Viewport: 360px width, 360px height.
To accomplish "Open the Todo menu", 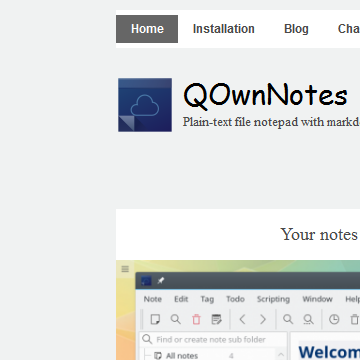I will 235,299.
